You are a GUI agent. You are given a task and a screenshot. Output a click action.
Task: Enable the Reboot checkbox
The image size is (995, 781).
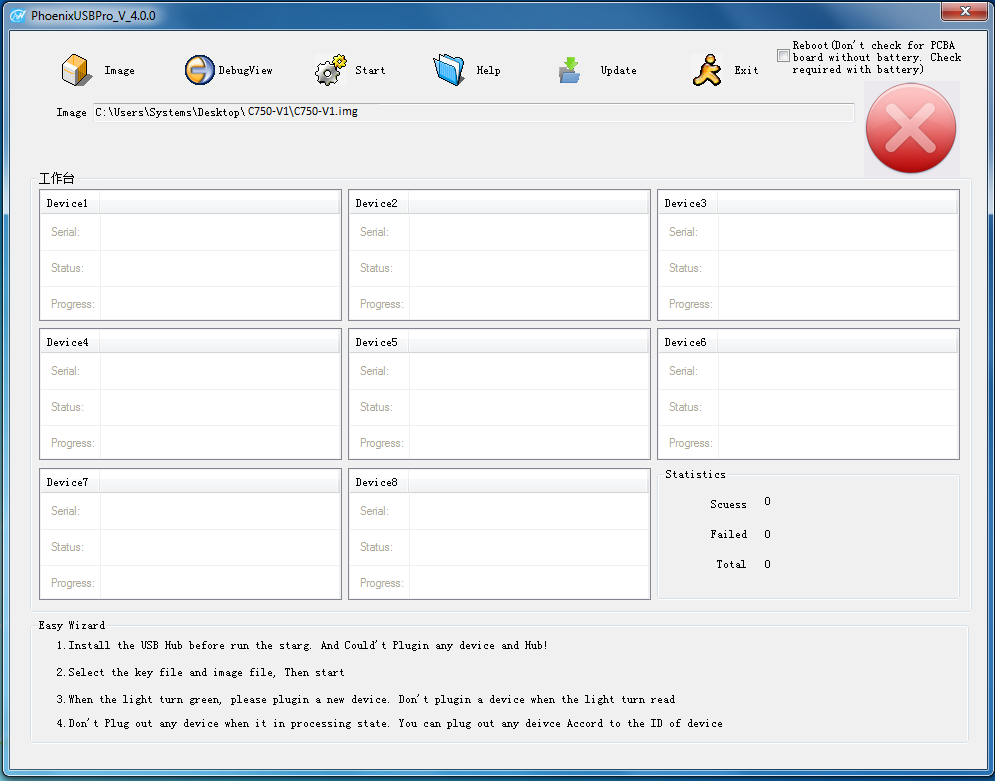tap(784, 56)
